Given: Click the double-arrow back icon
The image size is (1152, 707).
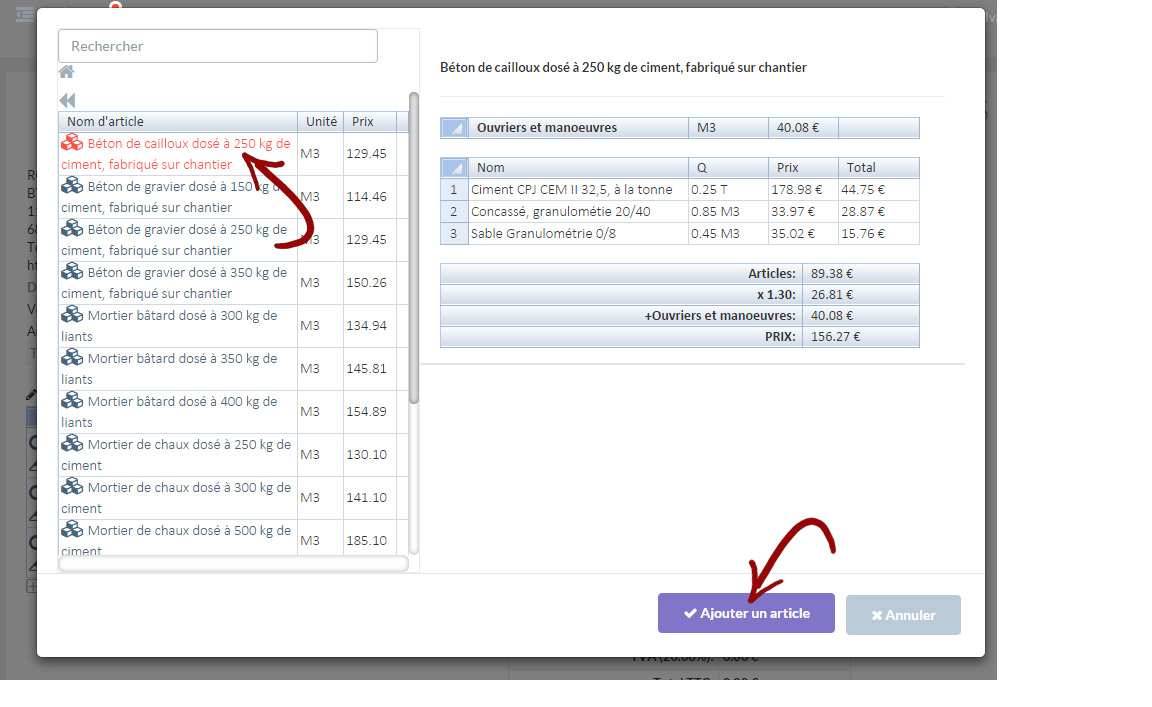Looking at the screenshot, I should click(67, 100).
